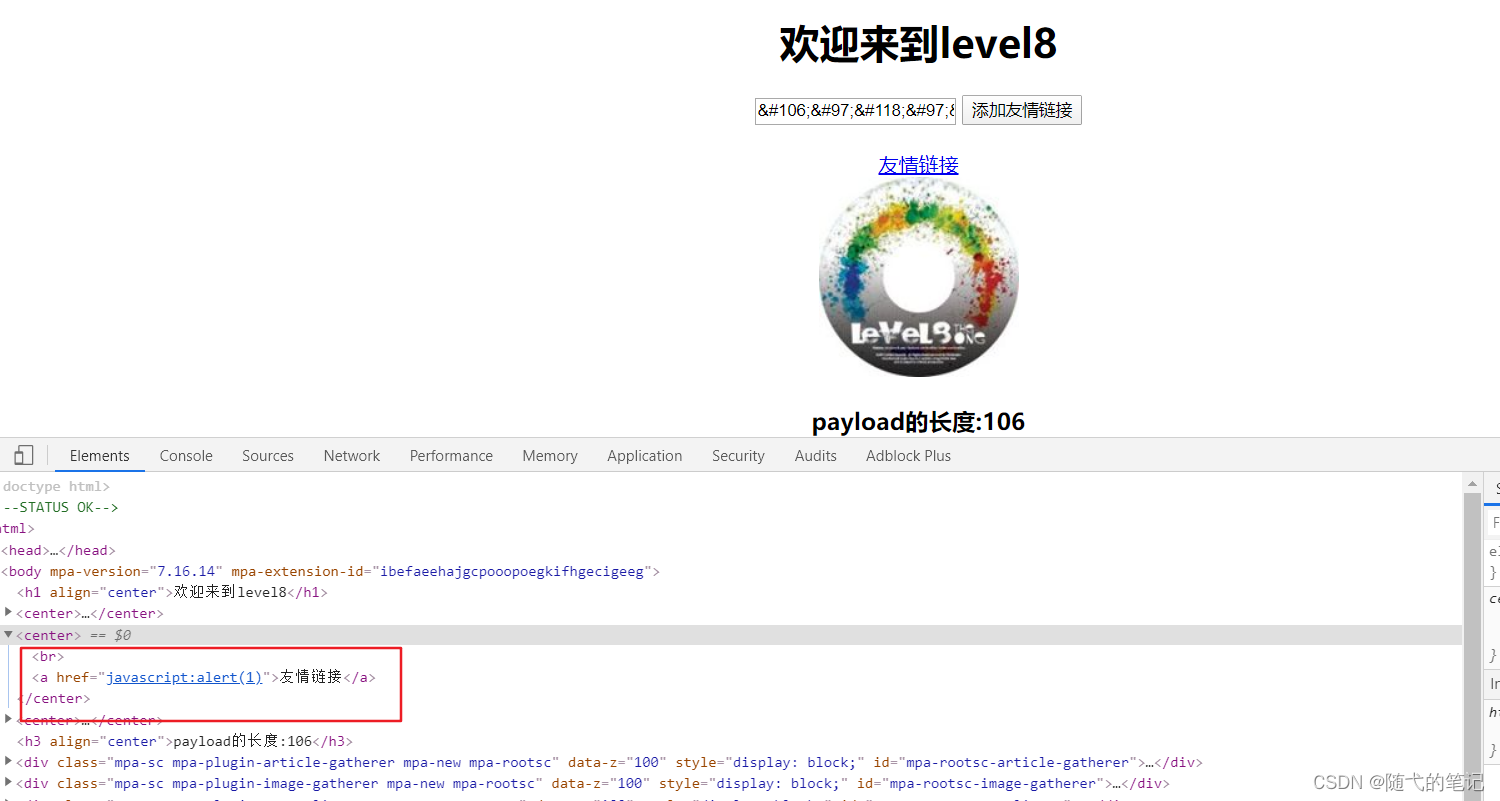Click the link input field with encoded payload
The width and height of the screenshot is (1500, 801).
855,110
